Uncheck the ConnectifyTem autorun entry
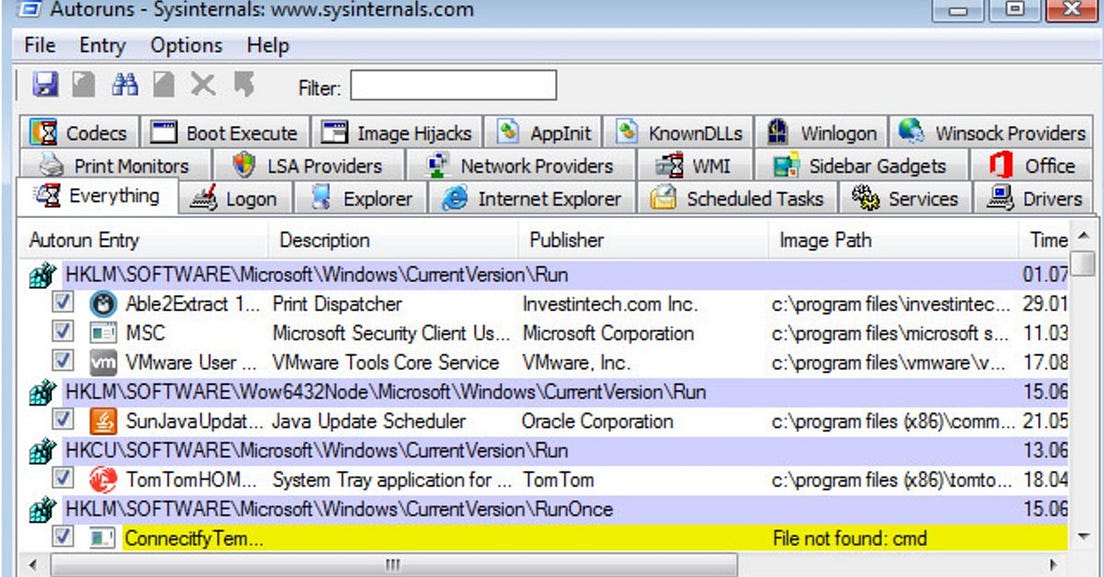1104x577 pixels. coord(63,537)
